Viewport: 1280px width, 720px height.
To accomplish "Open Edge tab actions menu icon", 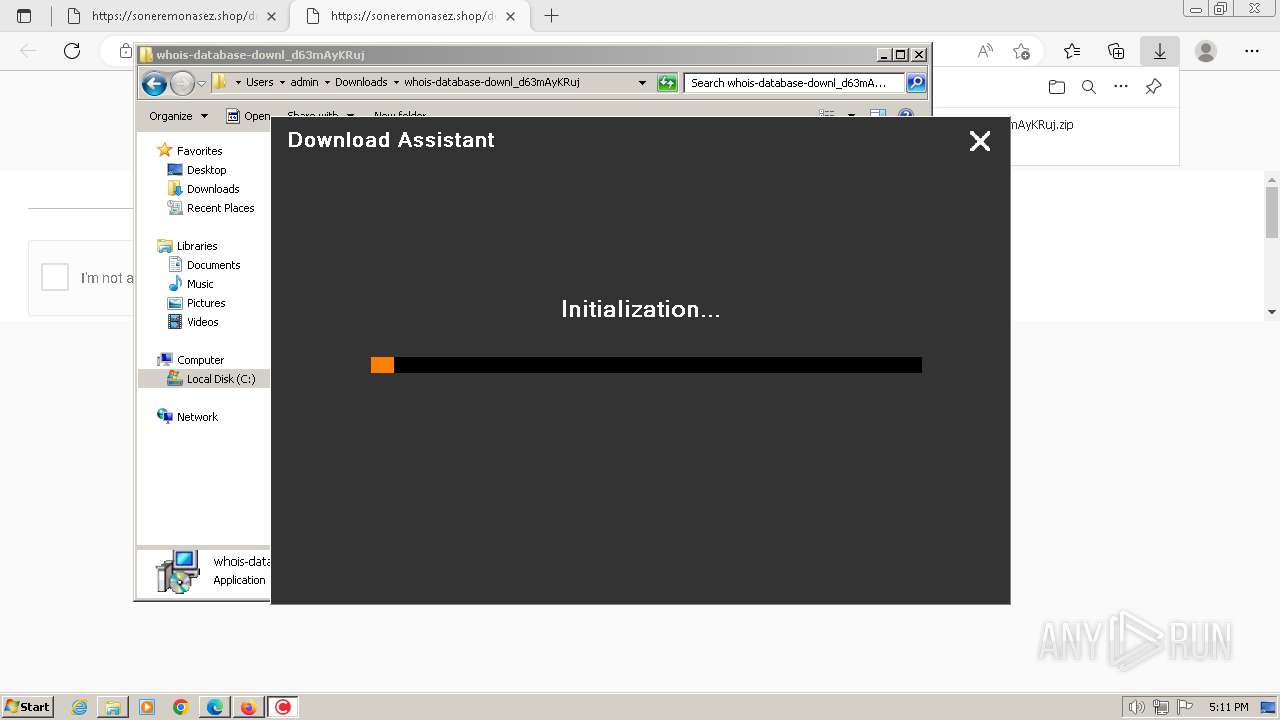I will (25, 16).
